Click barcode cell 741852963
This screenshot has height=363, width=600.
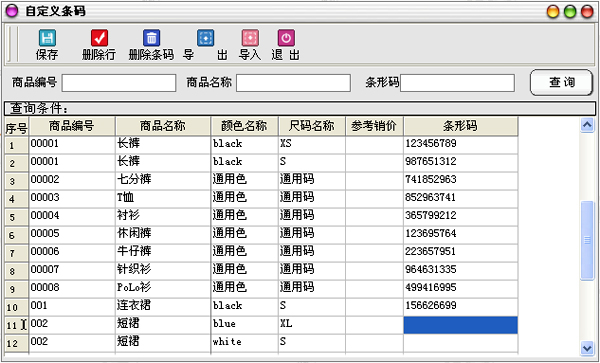tap(460, 181)
